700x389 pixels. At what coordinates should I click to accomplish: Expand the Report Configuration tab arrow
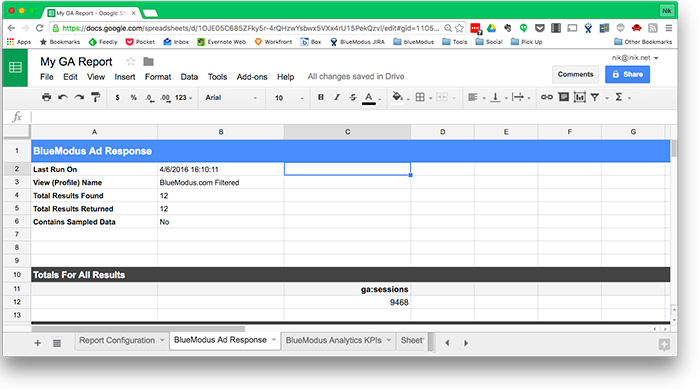pyautogui.click(x=162, y=340)
